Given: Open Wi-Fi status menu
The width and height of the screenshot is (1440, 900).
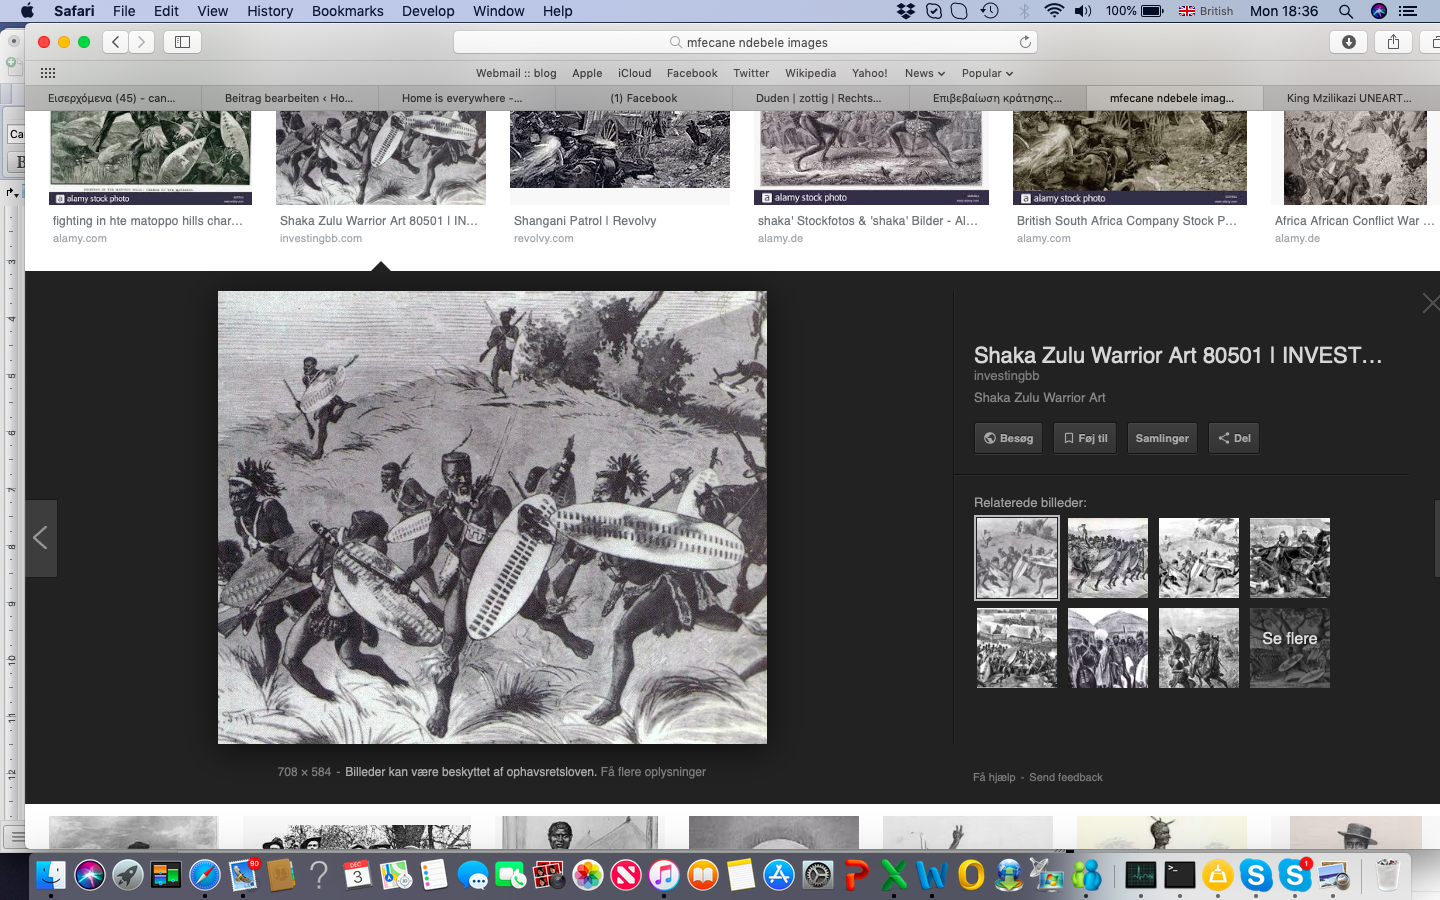Looking at the screenshot, I should coord(1053,11).
